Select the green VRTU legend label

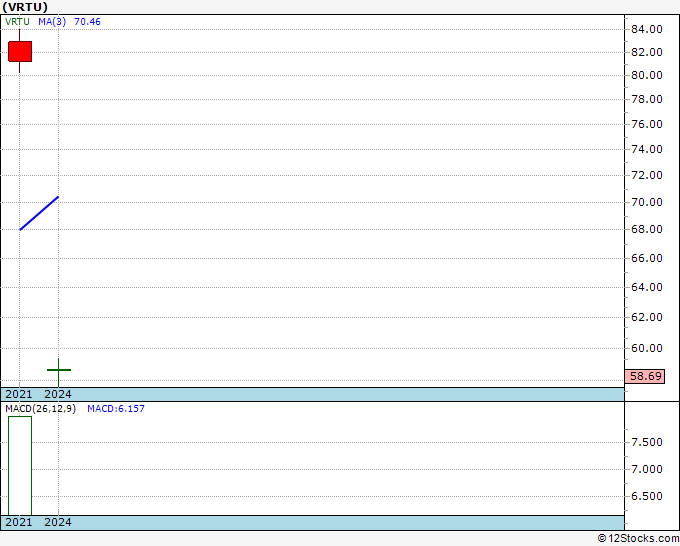pos(17,22)
